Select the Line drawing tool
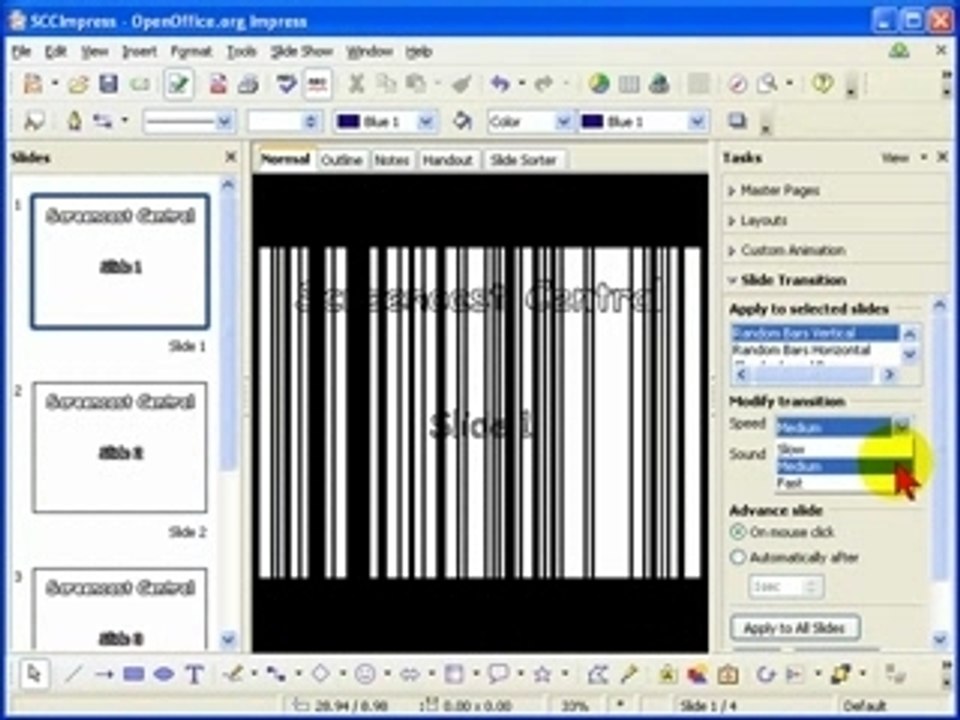The image size is (960, 720). 73,674
